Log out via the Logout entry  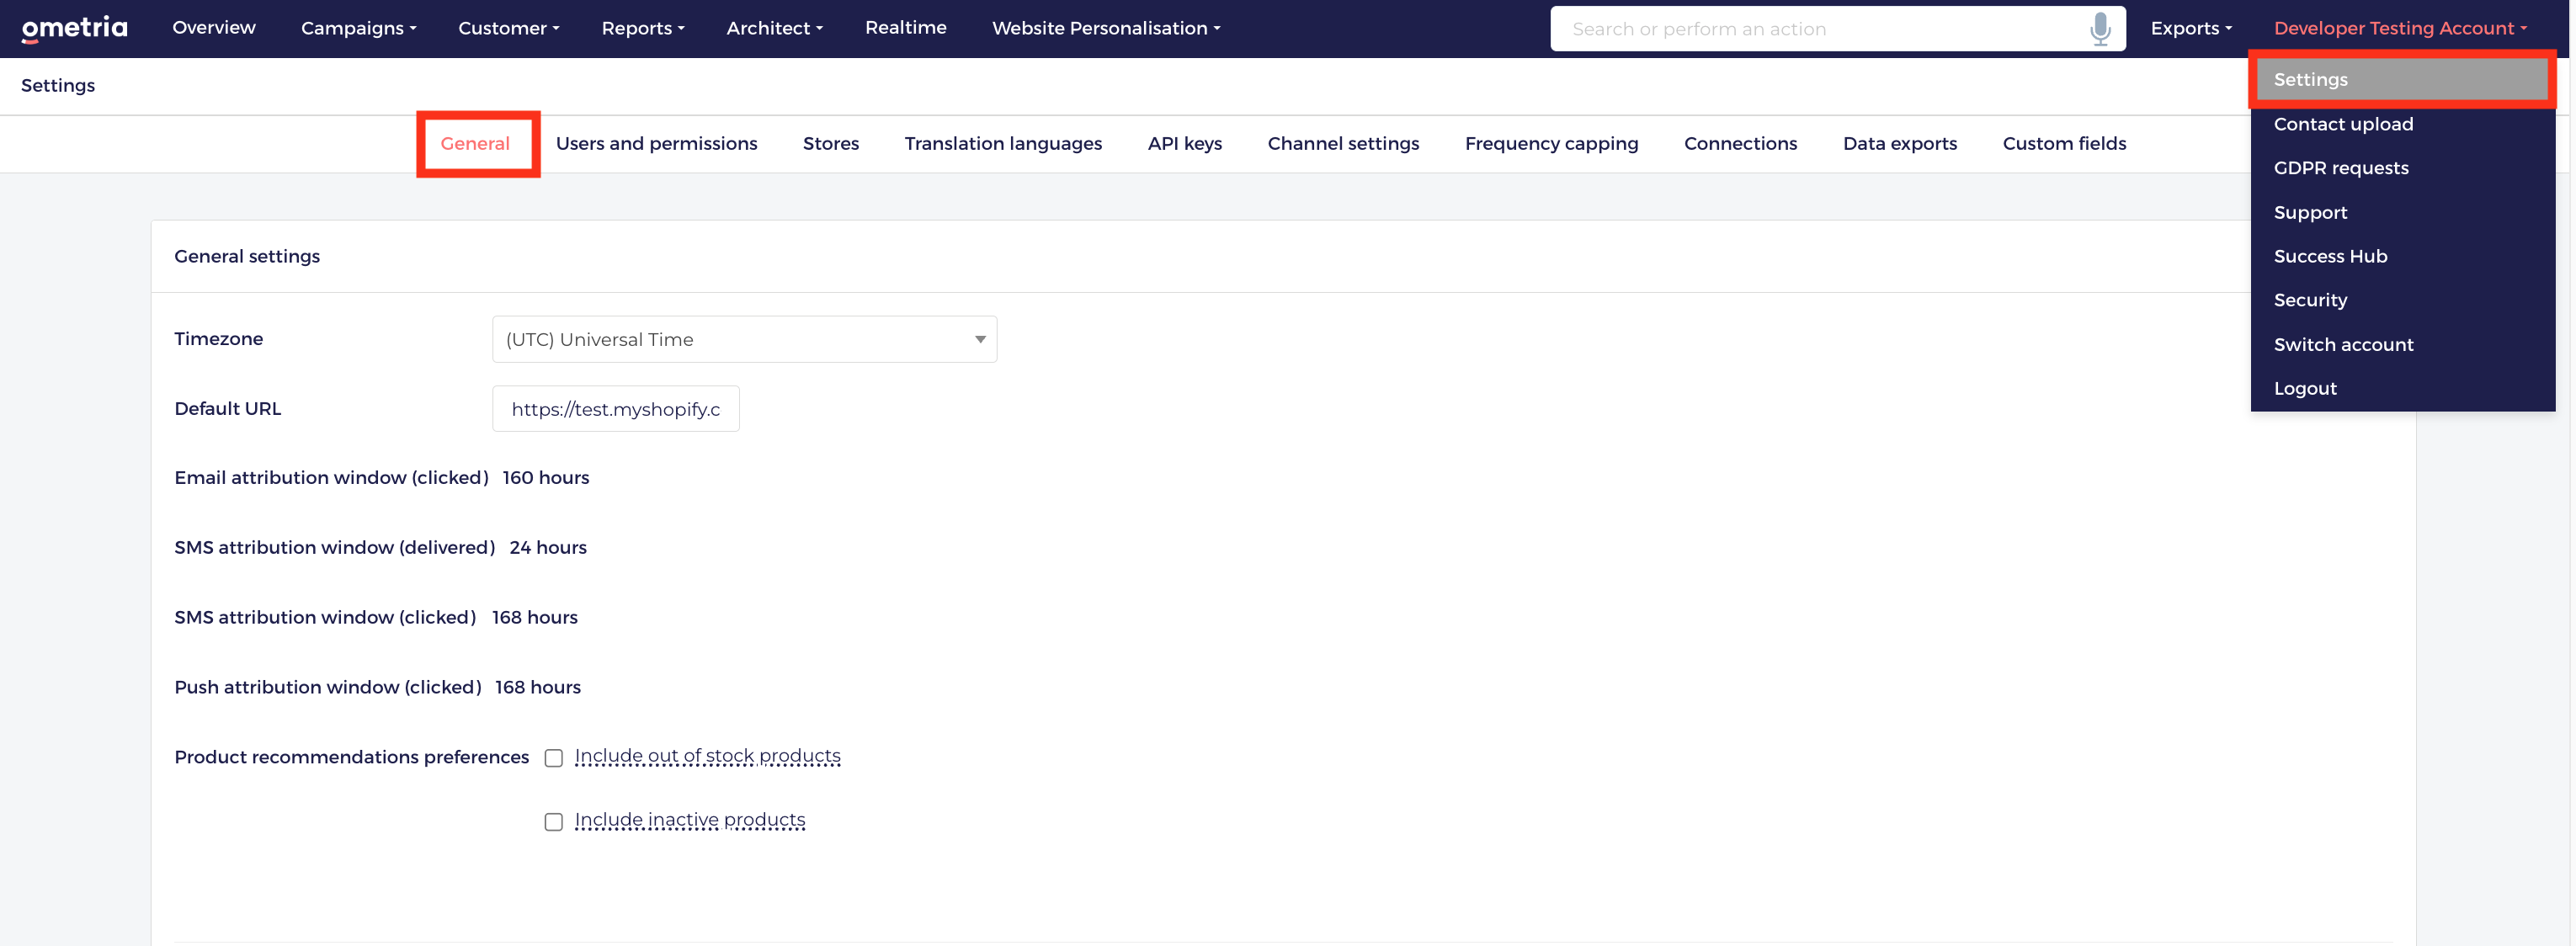pos(2305,388)
